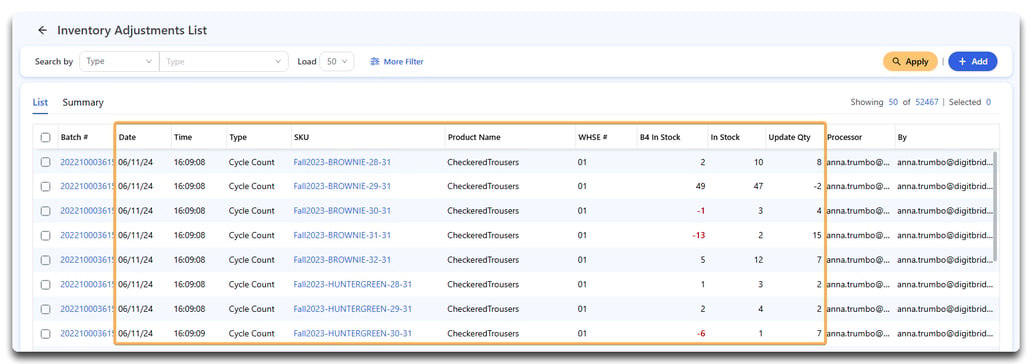Click B4 In Stock value 49
The width and height of the screenshot is (1032, 364).
tap(700, 186)
